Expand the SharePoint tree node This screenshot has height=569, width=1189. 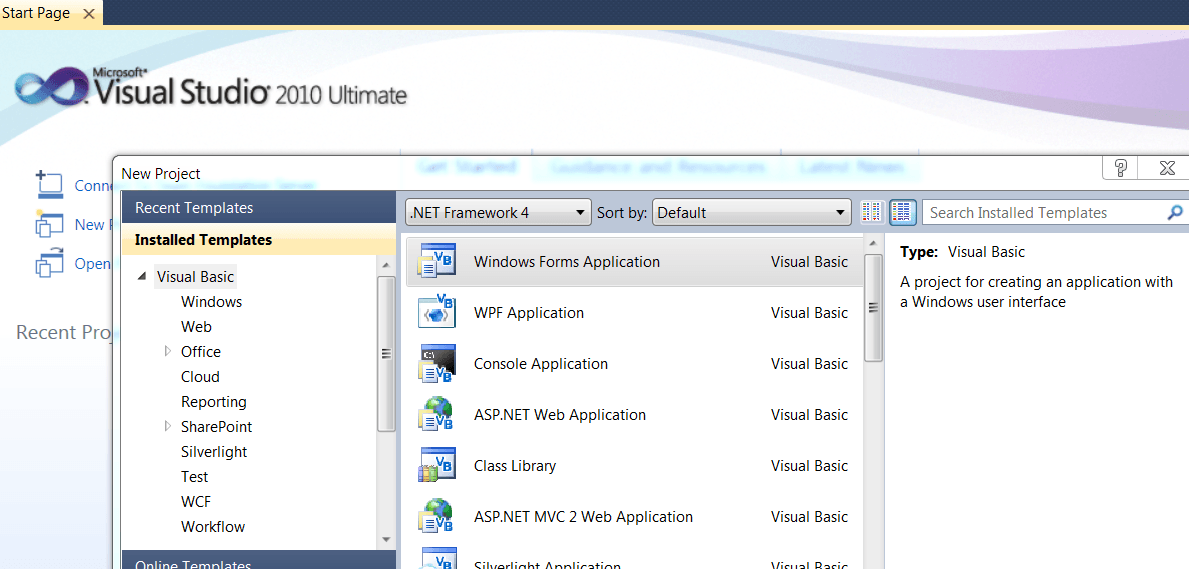point(168,426)
